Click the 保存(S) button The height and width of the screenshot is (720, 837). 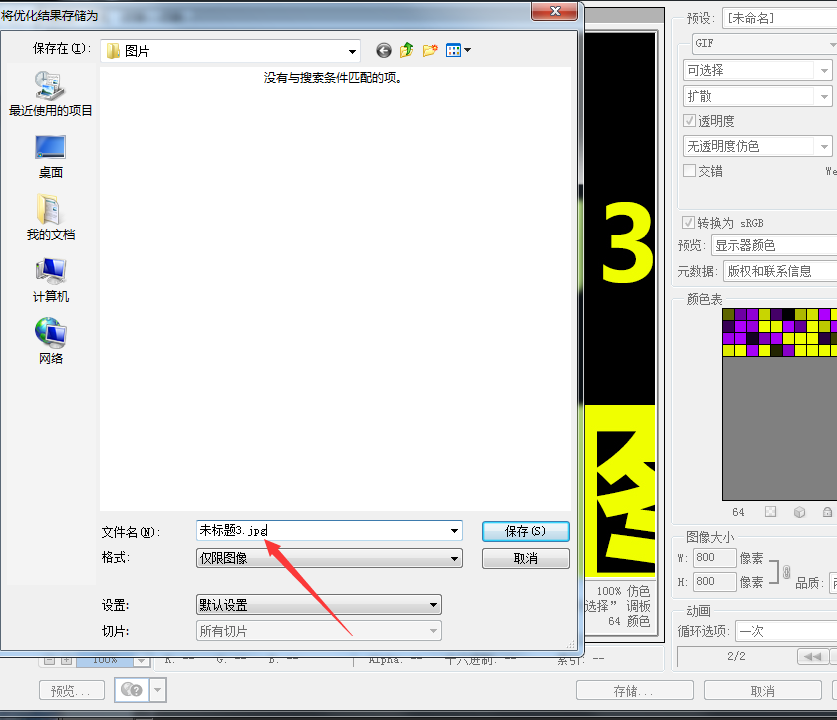coord(525,531)
